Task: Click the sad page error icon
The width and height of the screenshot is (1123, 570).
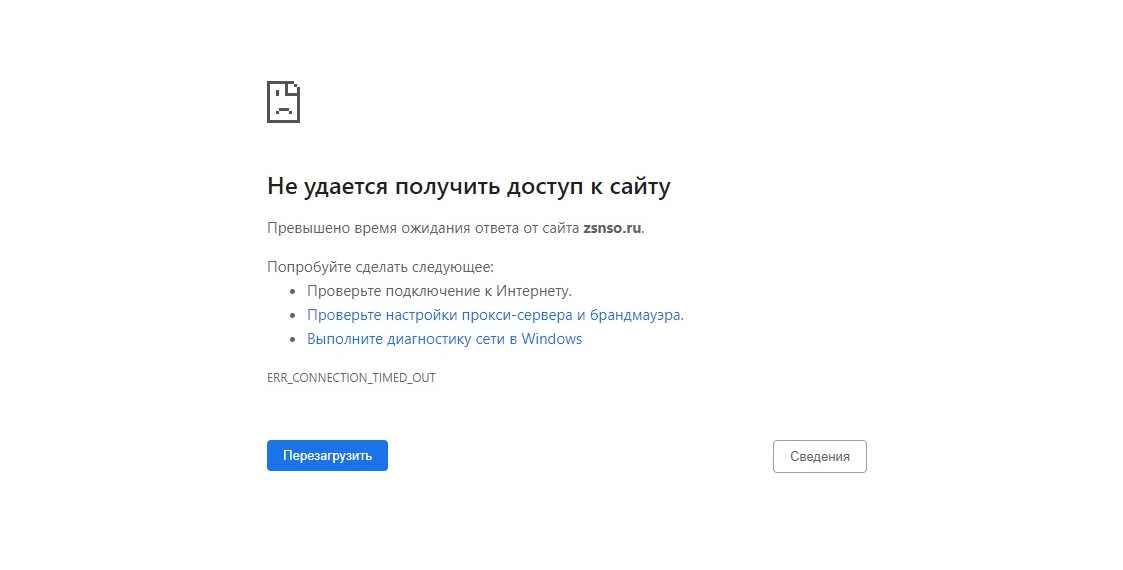Action: [x=284, y=102]
